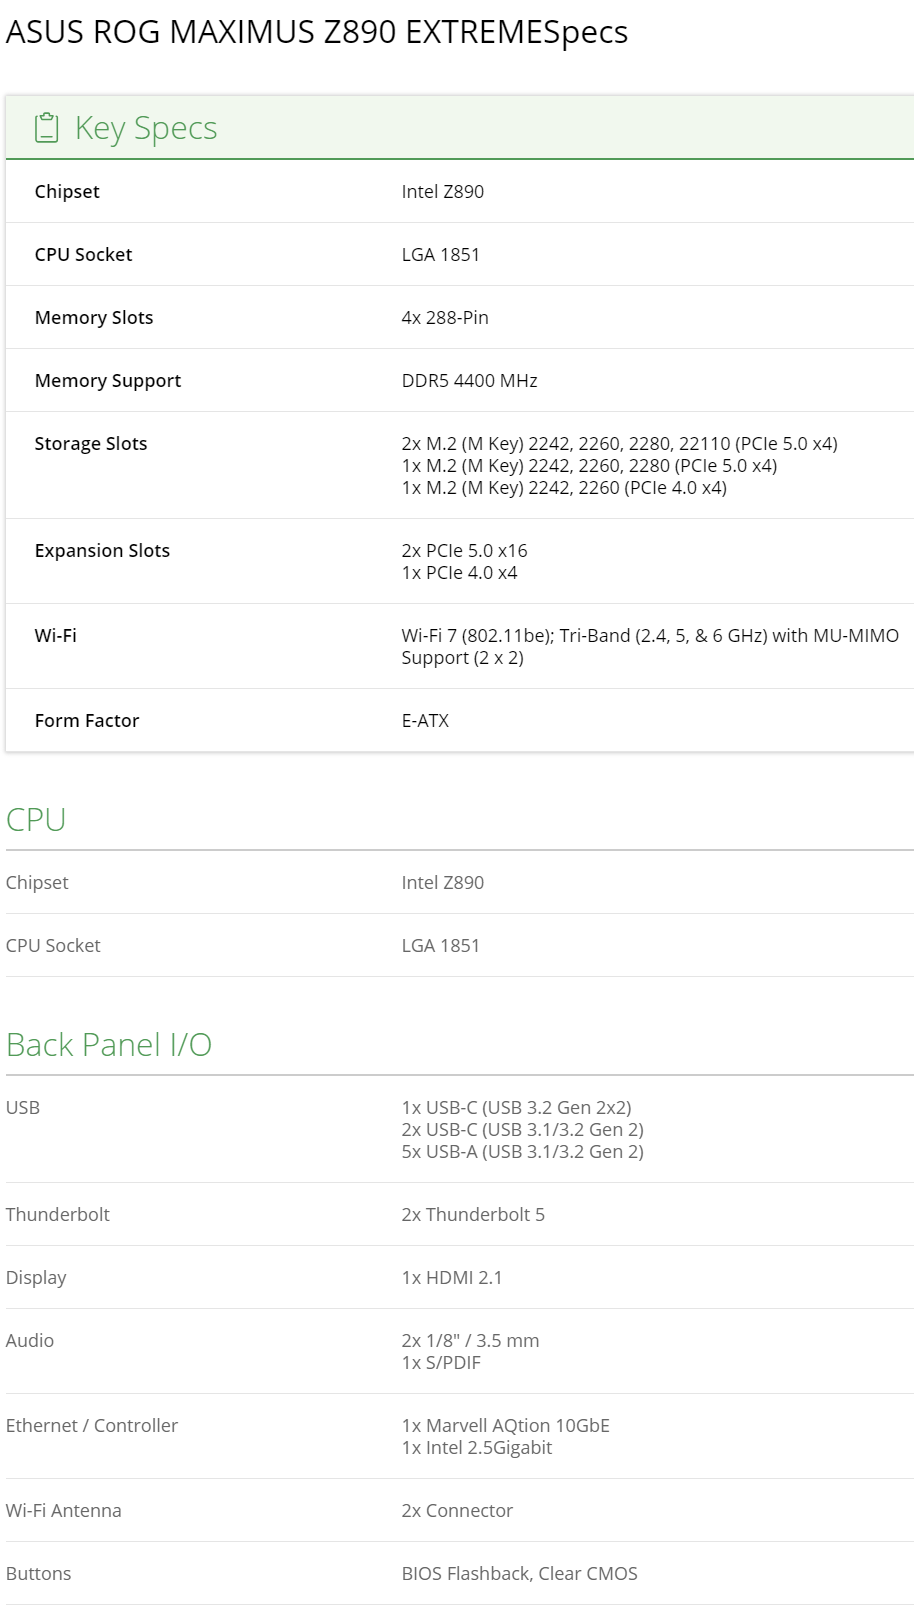Viewport: 914px width, 1608px height.
Task: Click the BIOS Flashback, Clear CMOS value
Action: [x=519, y=1573]
